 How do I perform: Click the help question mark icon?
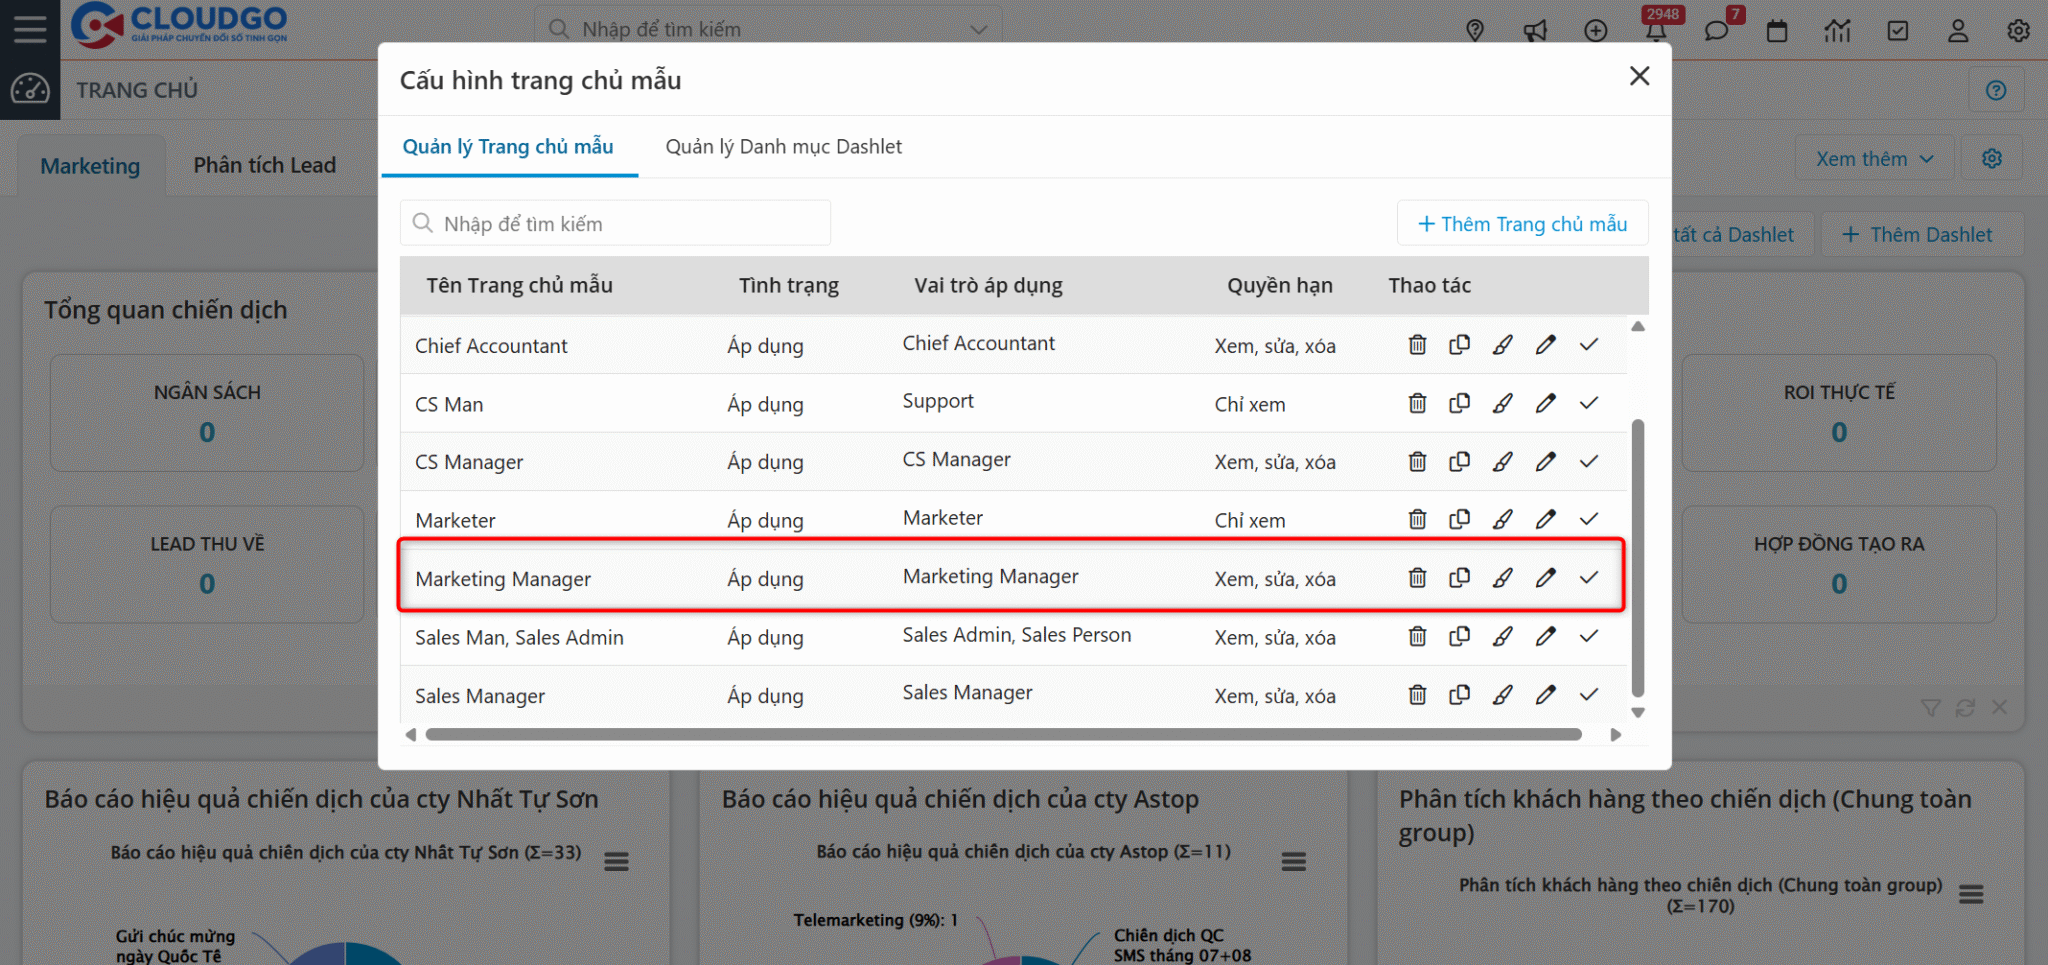(1996, 91)
